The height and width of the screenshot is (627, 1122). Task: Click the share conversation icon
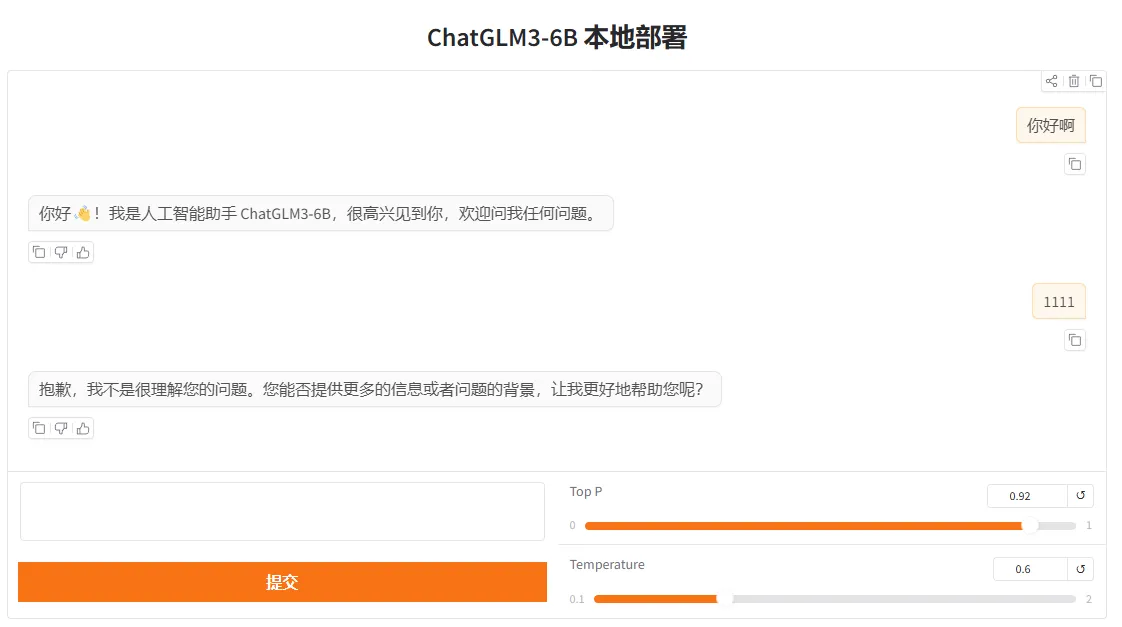1051,81
